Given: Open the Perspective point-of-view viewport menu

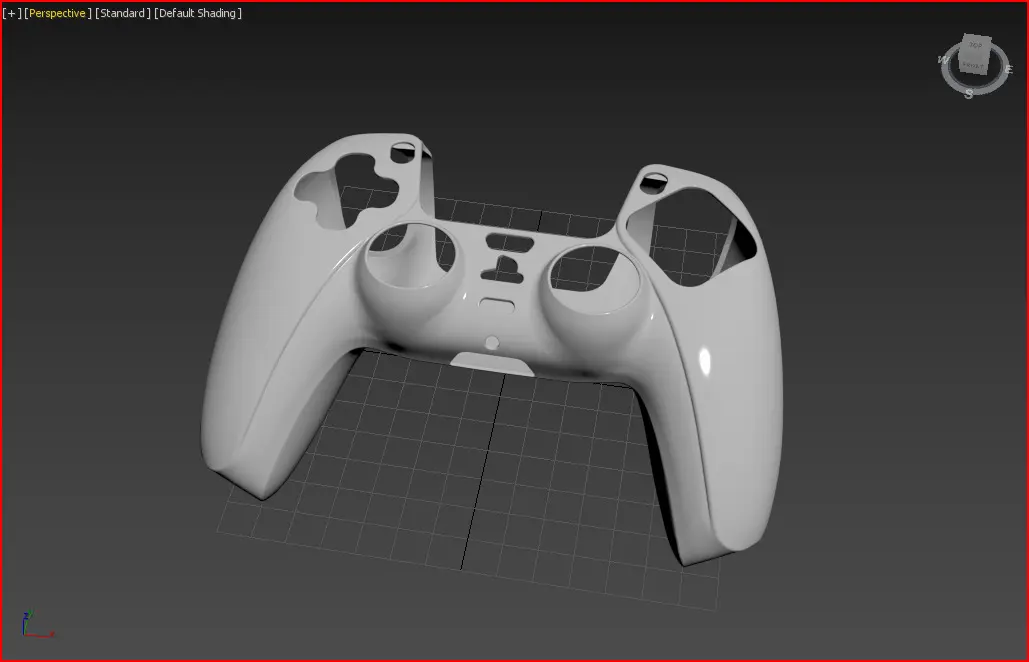Looking at the screenshot, I should [x=58, y=13].
